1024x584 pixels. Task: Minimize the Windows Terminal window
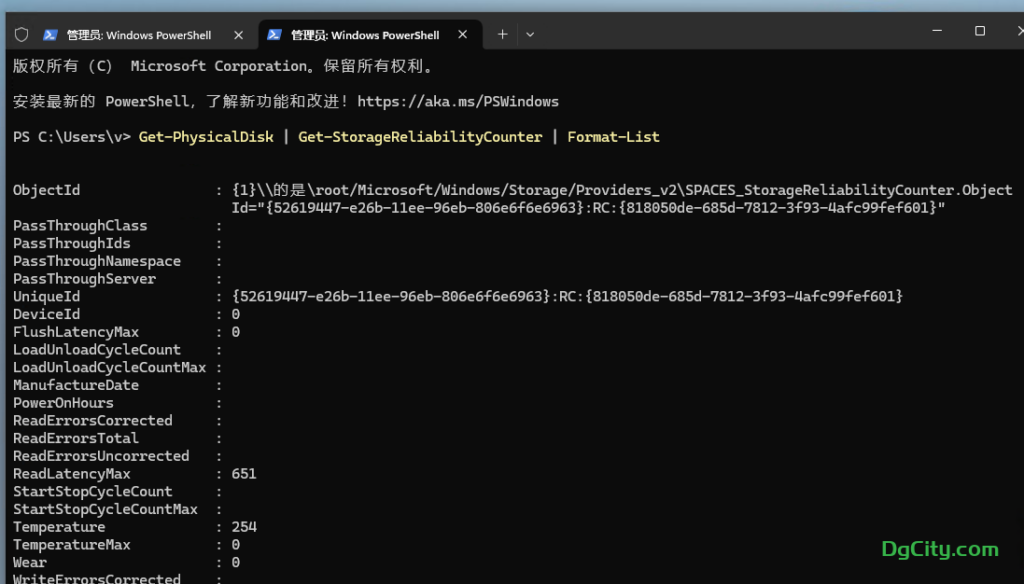click(934, 32)
